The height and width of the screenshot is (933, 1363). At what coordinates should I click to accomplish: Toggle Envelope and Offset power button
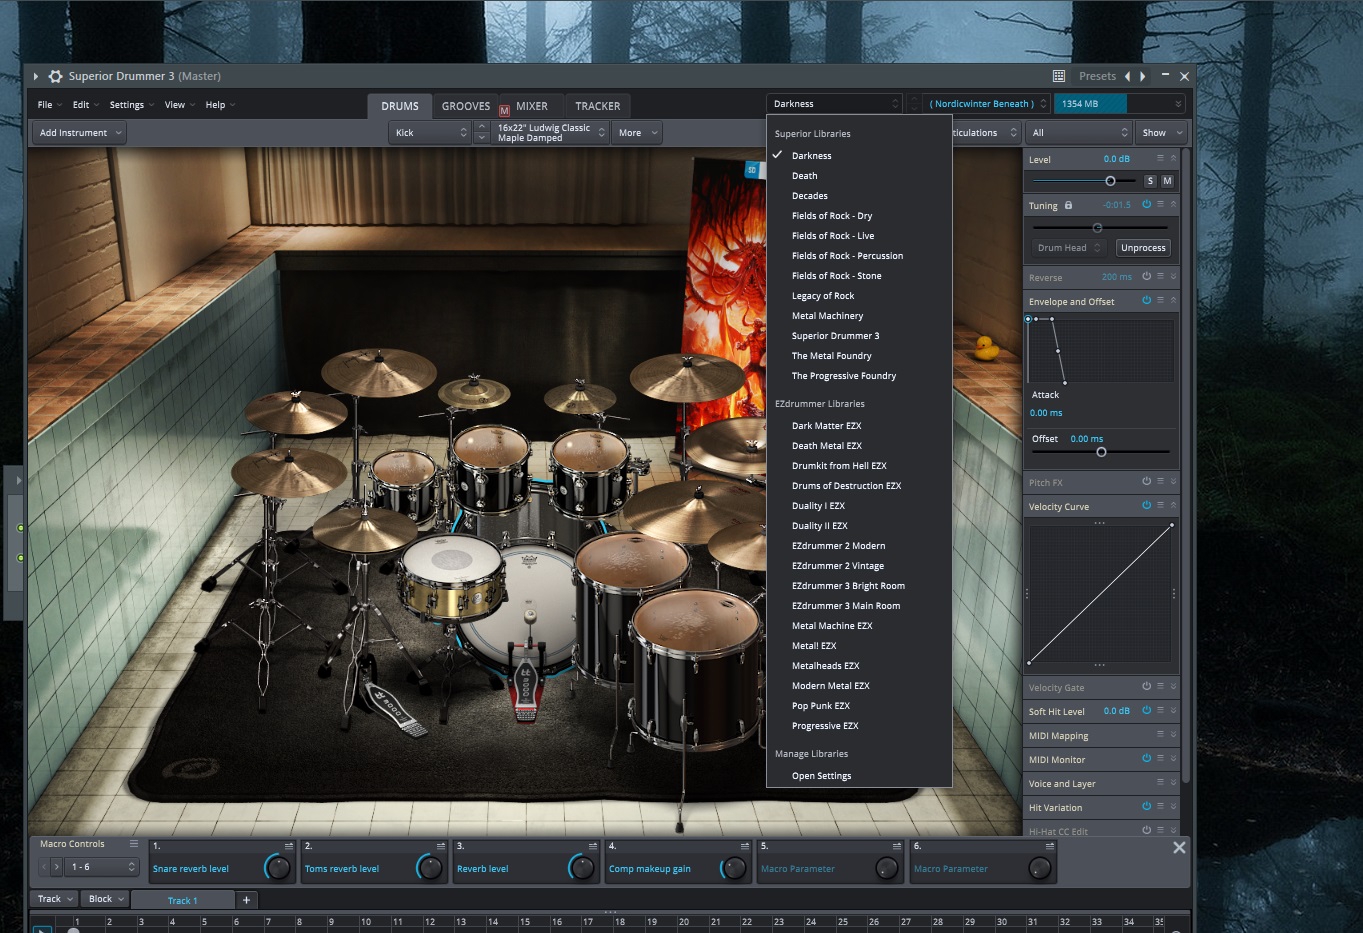pos(1146,300)
